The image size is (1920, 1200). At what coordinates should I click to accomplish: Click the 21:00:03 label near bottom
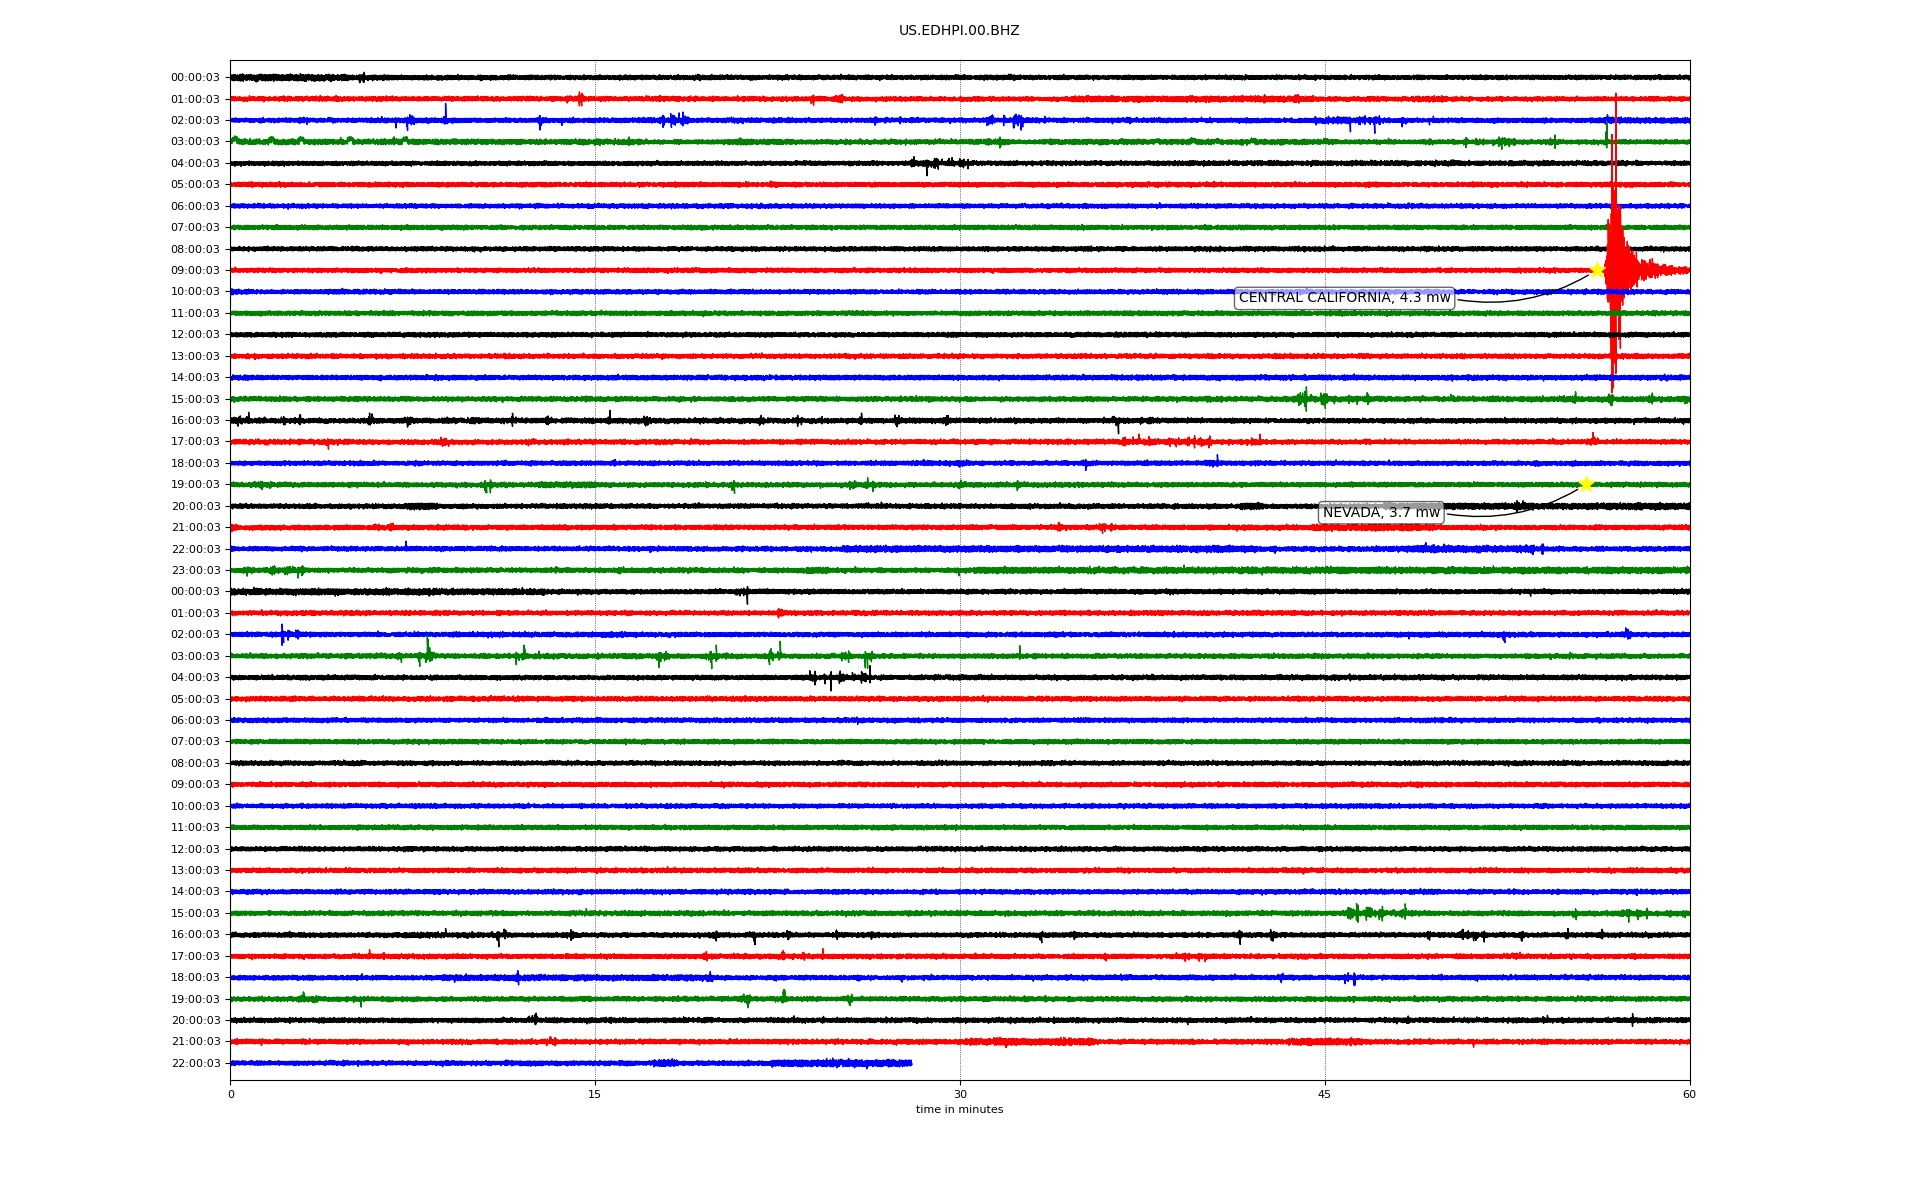[195, 1042]
